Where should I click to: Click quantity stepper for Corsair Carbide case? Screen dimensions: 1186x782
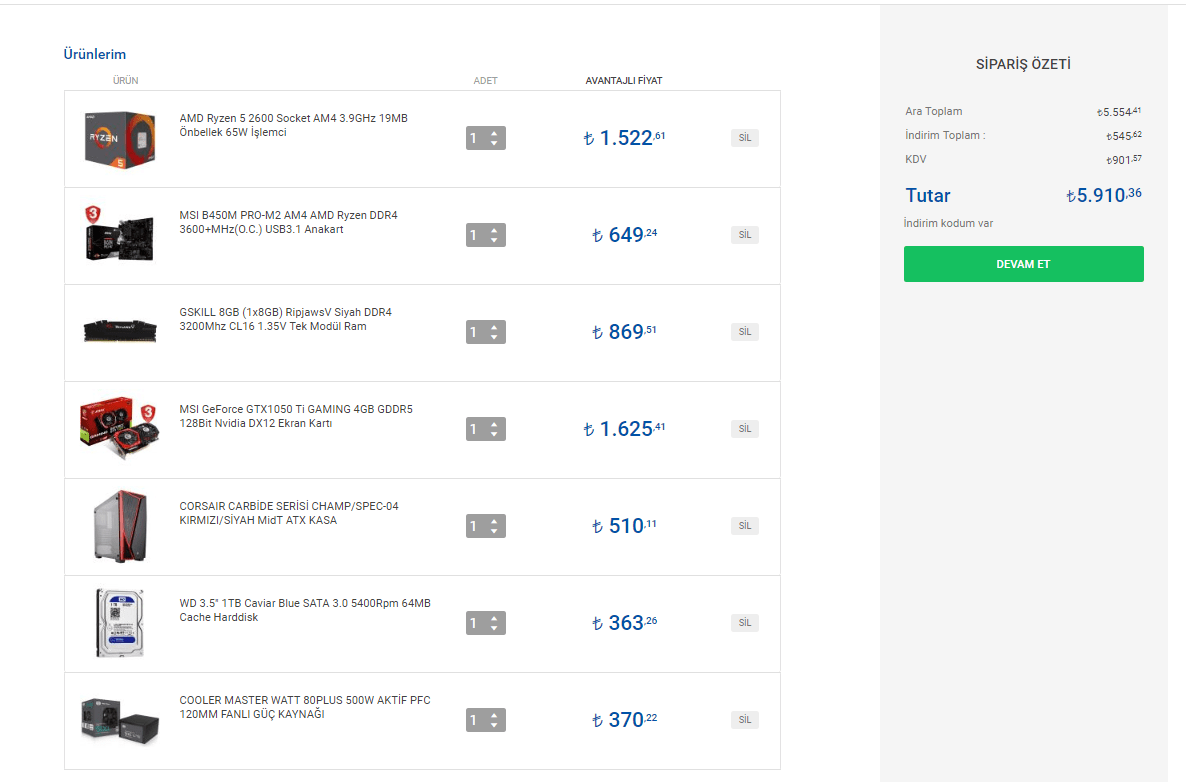pos(486,526)
